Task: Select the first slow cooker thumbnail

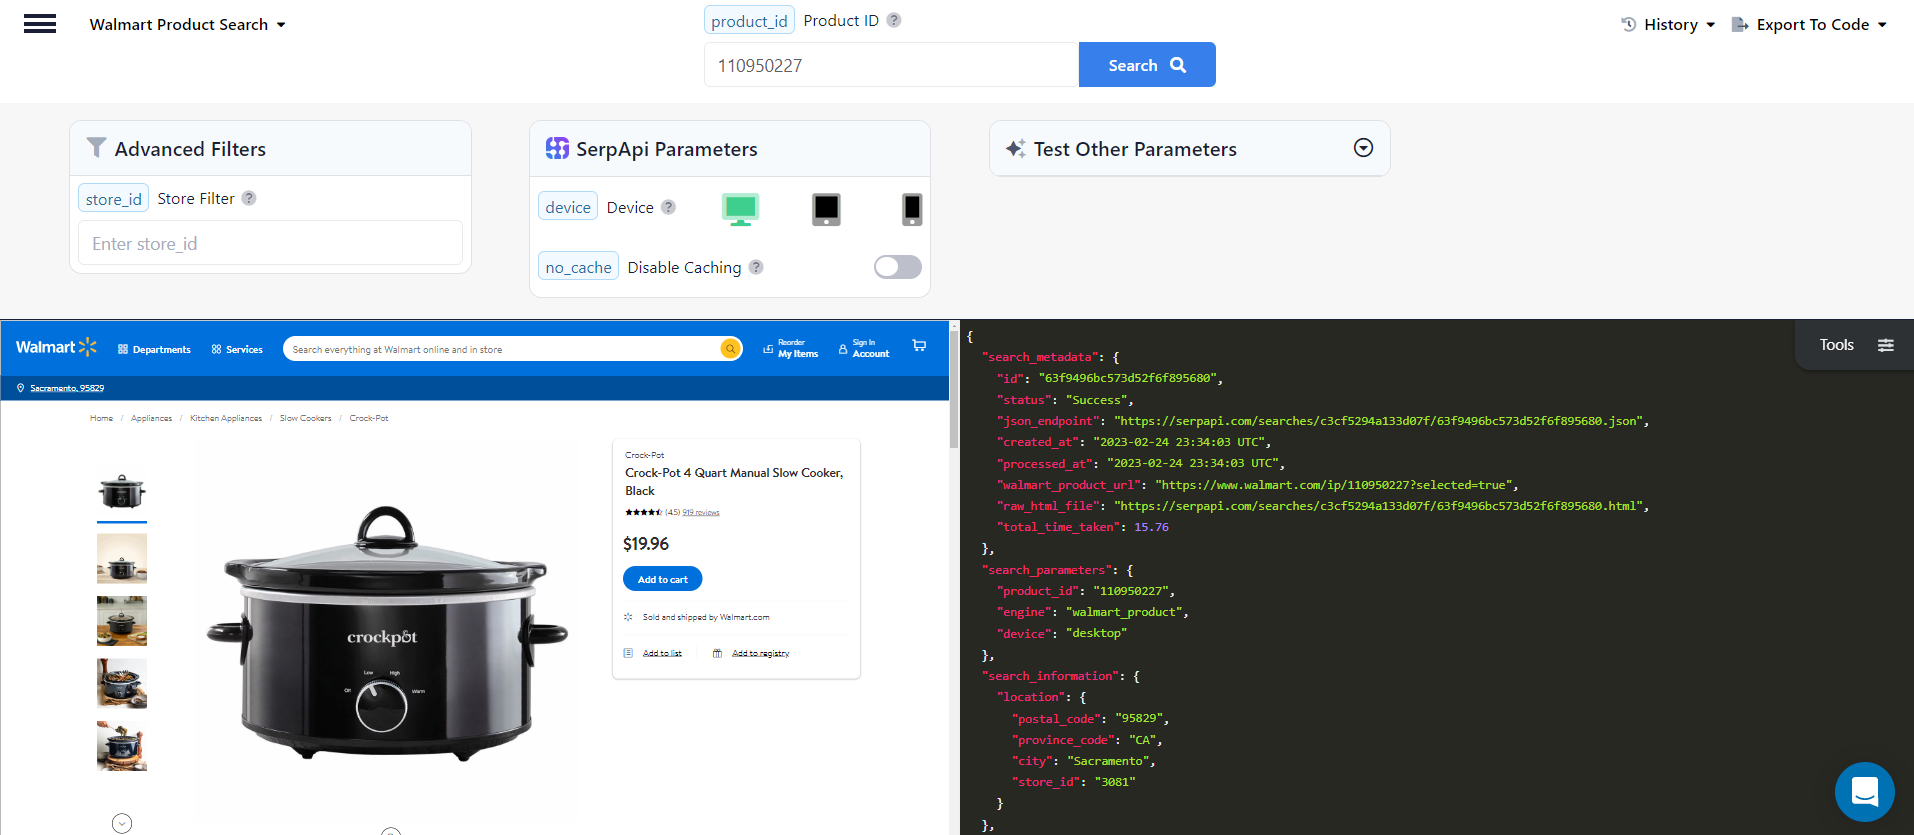Action: pyautogui.click(x=122, y=493)
